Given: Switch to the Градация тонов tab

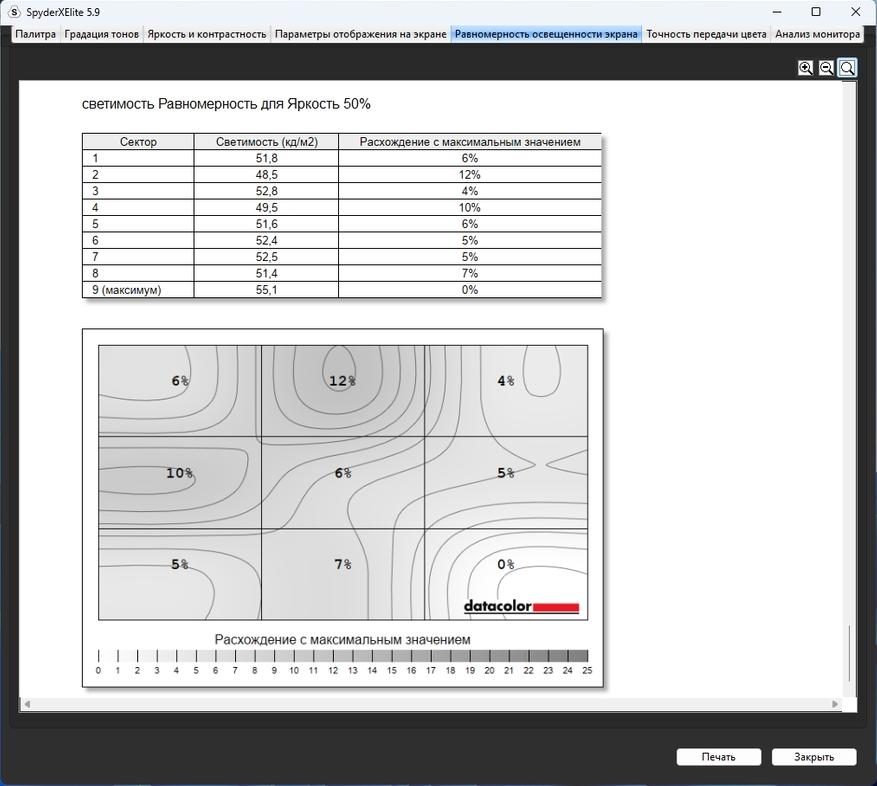Looking at the screenshot, I should [x=101, y=34].
